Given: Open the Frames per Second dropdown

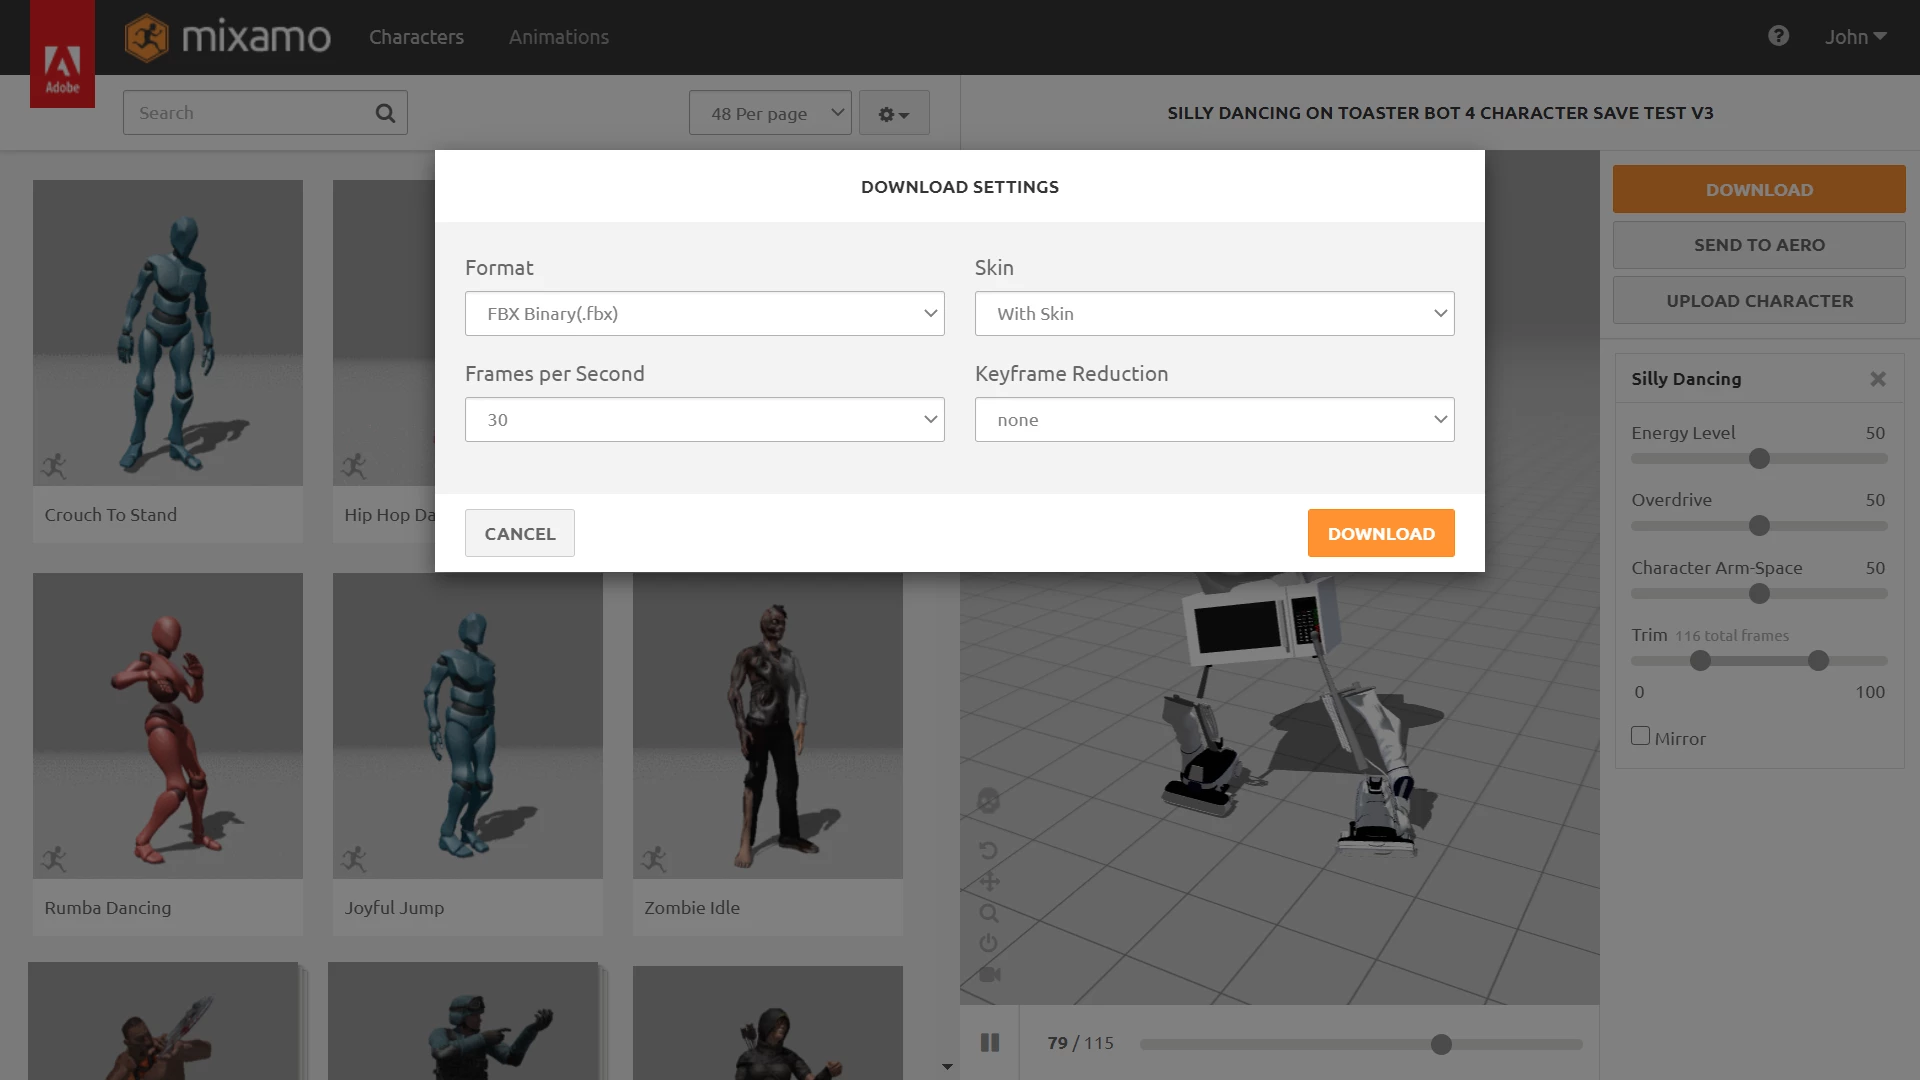Looking at the screenshot, I should (704, 420).
